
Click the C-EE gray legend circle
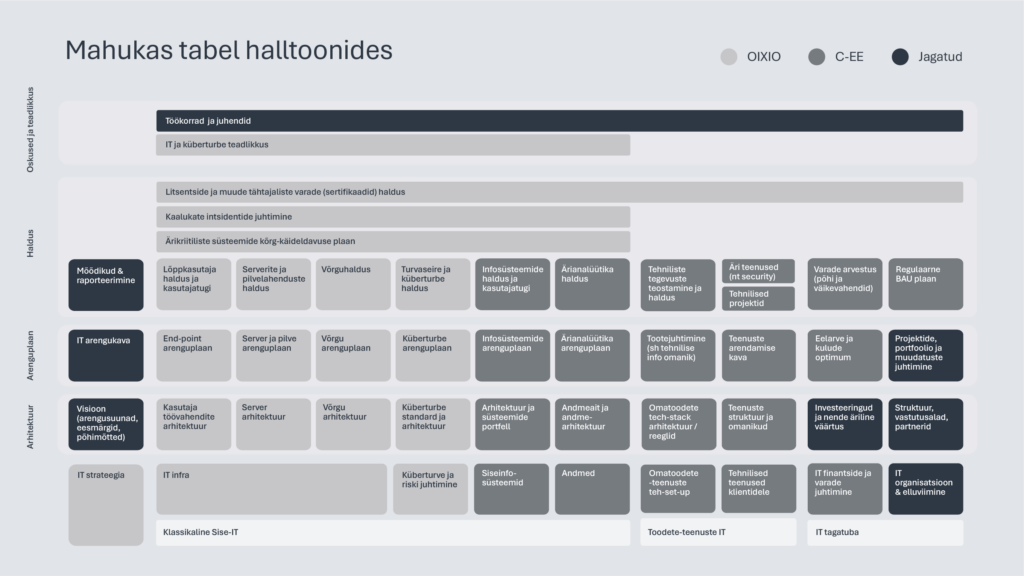pyautogui.click(x=816, y=57)
